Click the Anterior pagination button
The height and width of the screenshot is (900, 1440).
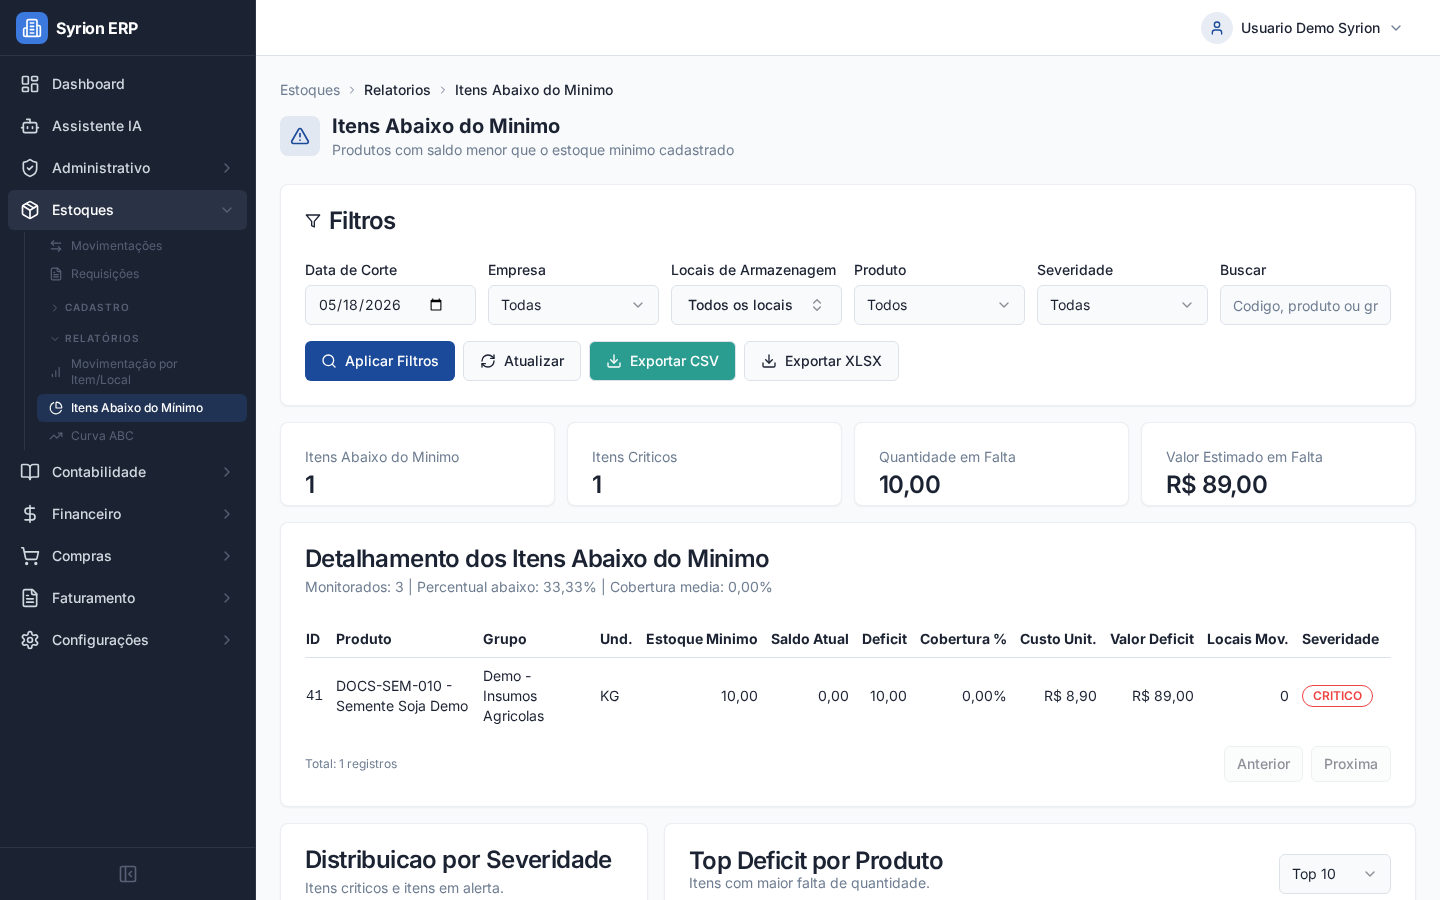tap(1263, 764)
